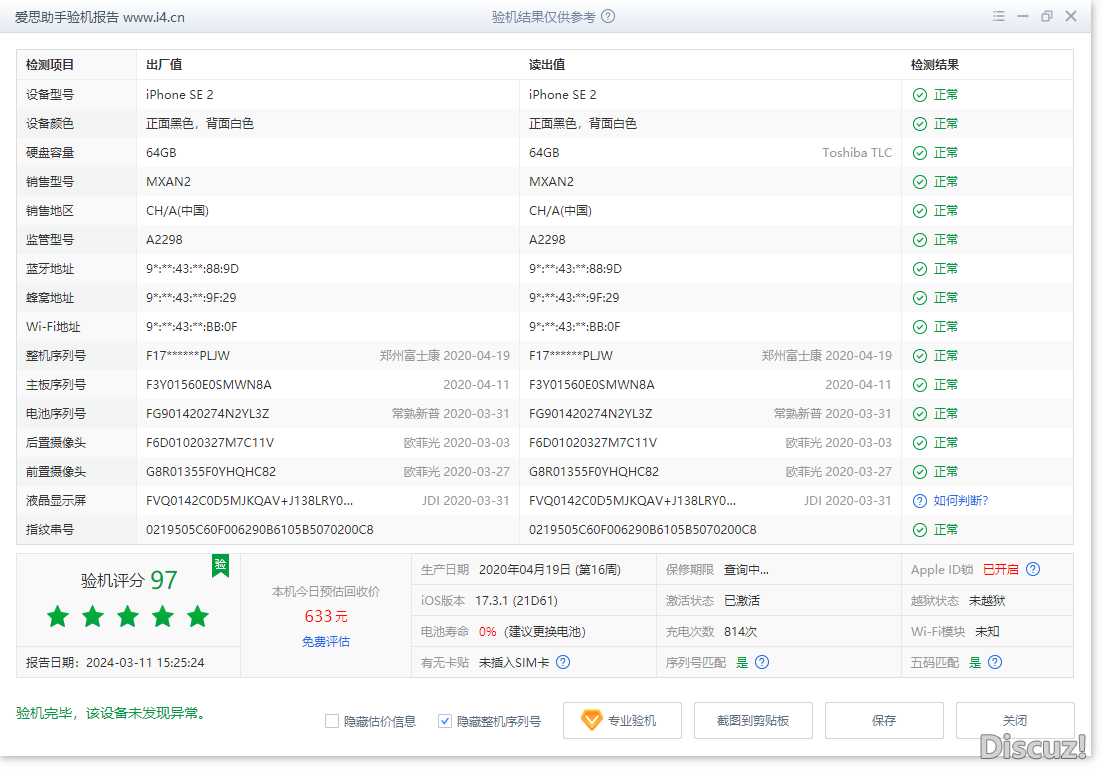Viewport: 1103px width, 771px height.
Task: Click green check icon in 销售型号 row
Action: (x=919, y=182)
